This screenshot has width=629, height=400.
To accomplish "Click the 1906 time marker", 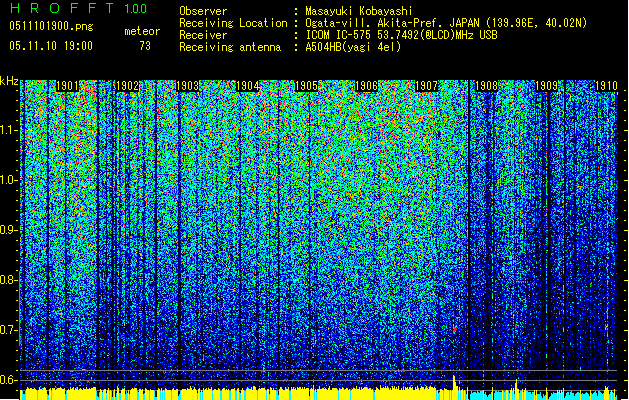I will point(366,86).
